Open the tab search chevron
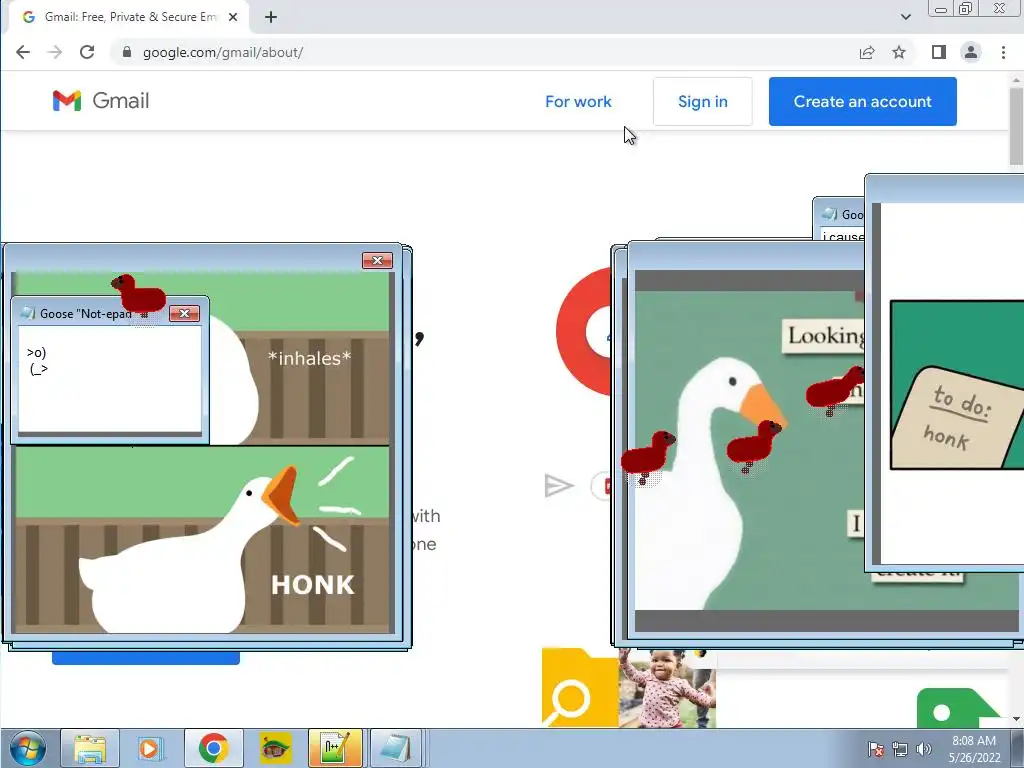 pyautogui.click(x=906, y=17)
